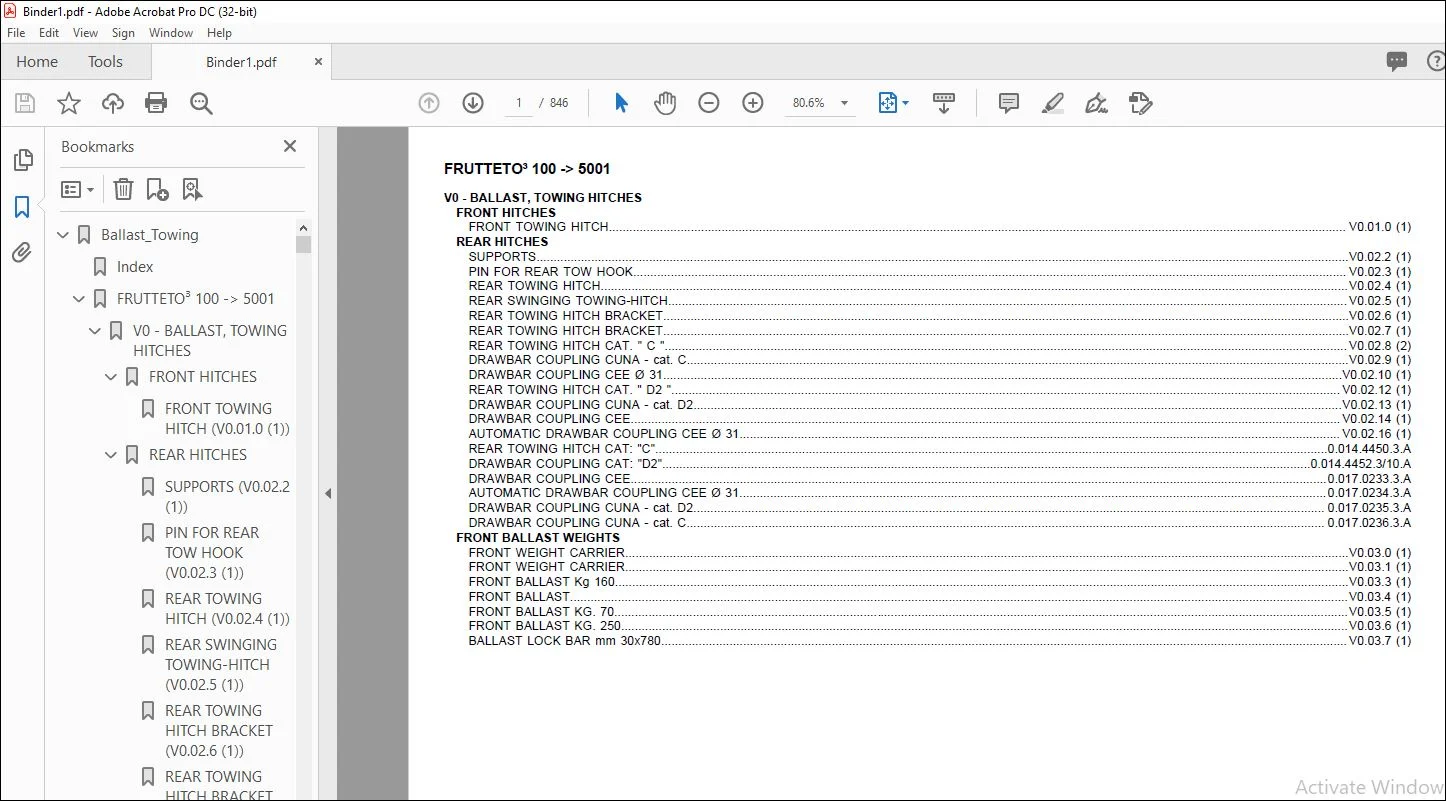The height and width of the screenshot is (801, 1446).
Task: Collapse the navigation pane with the arrow
Action: pos(328,493)
